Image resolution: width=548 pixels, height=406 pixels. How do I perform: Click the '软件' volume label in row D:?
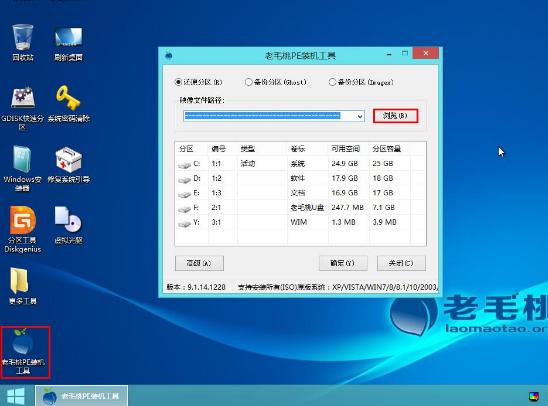click(298, 178)
